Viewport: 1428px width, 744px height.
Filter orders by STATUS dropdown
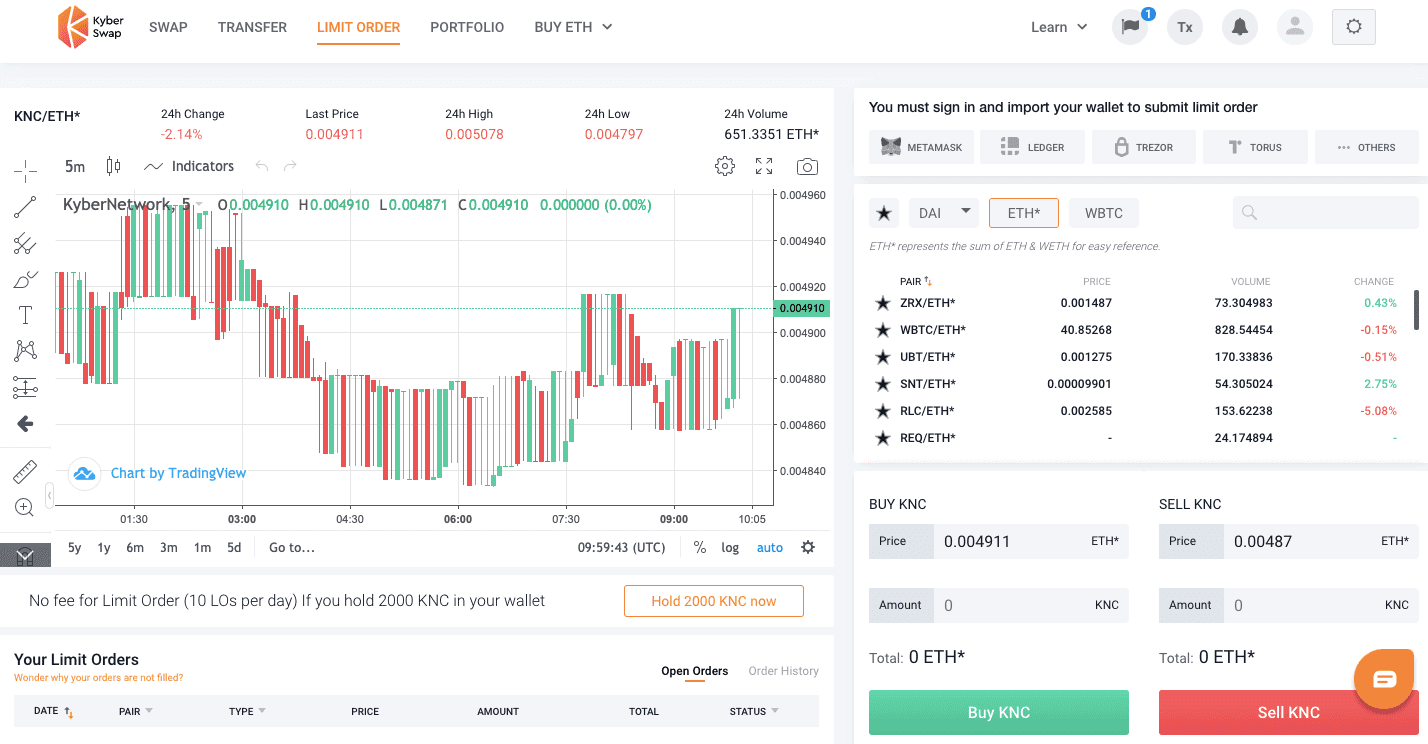point(754,711)
